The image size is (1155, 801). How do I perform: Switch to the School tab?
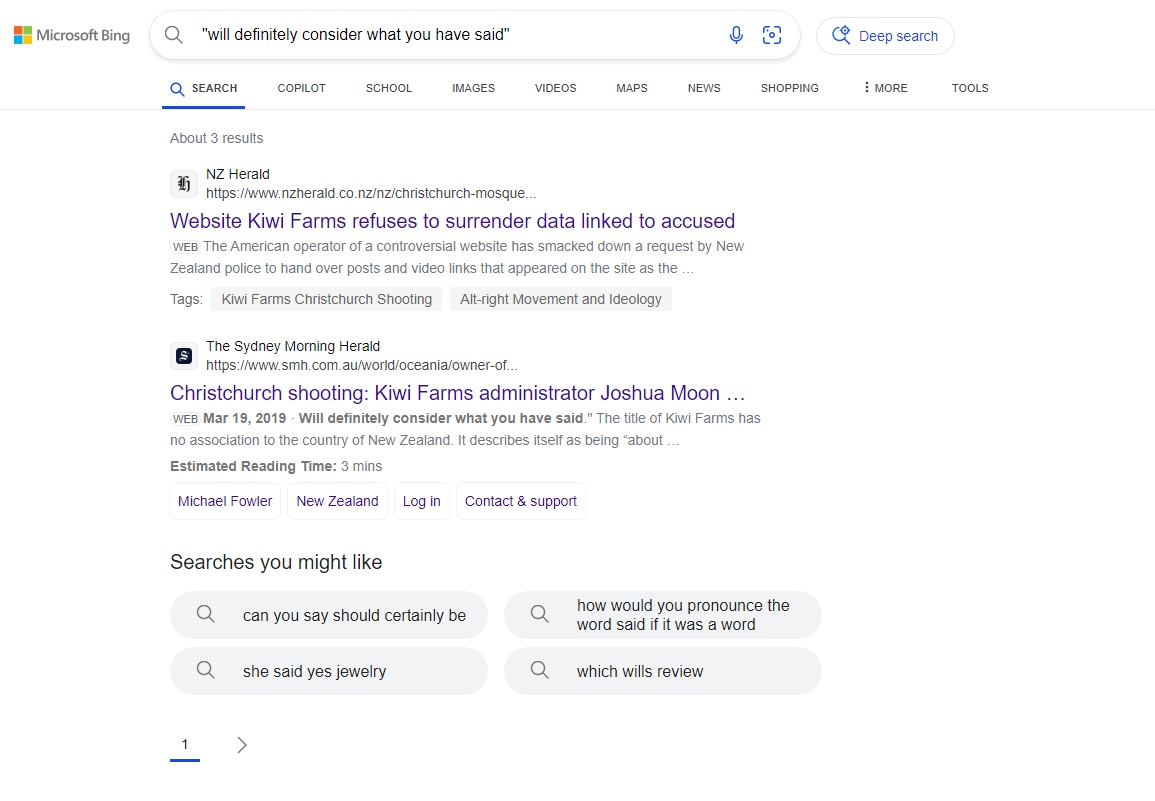389,88
